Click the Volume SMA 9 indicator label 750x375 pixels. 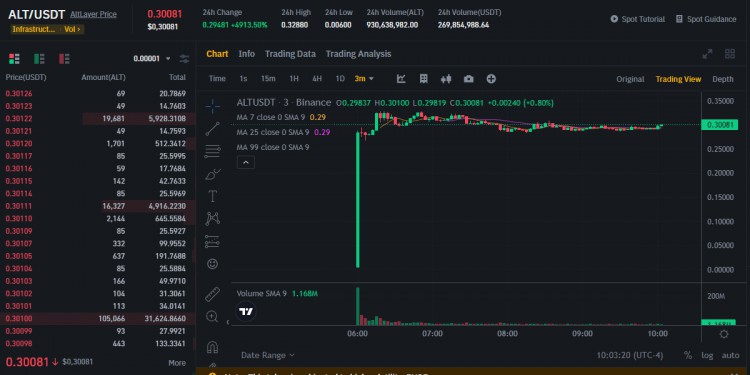point(262,293)
